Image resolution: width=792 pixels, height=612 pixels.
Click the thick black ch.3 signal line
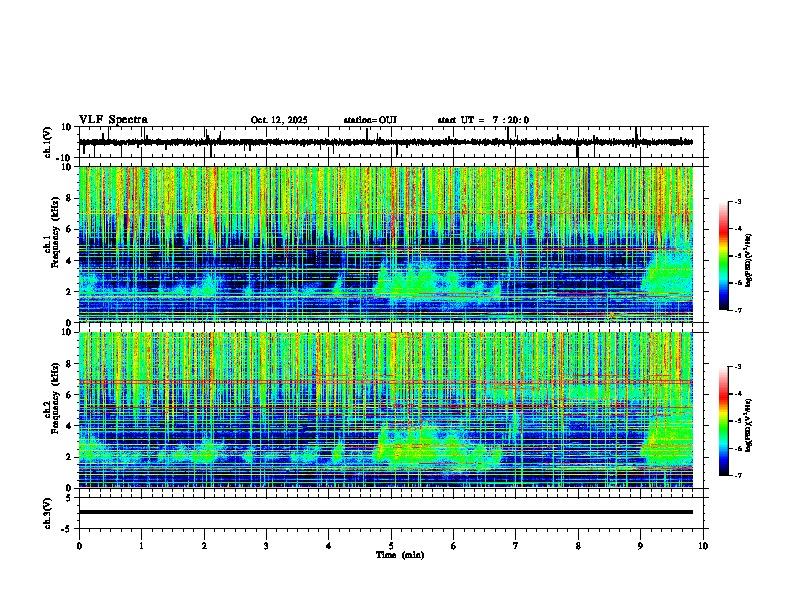click(386, 512)
